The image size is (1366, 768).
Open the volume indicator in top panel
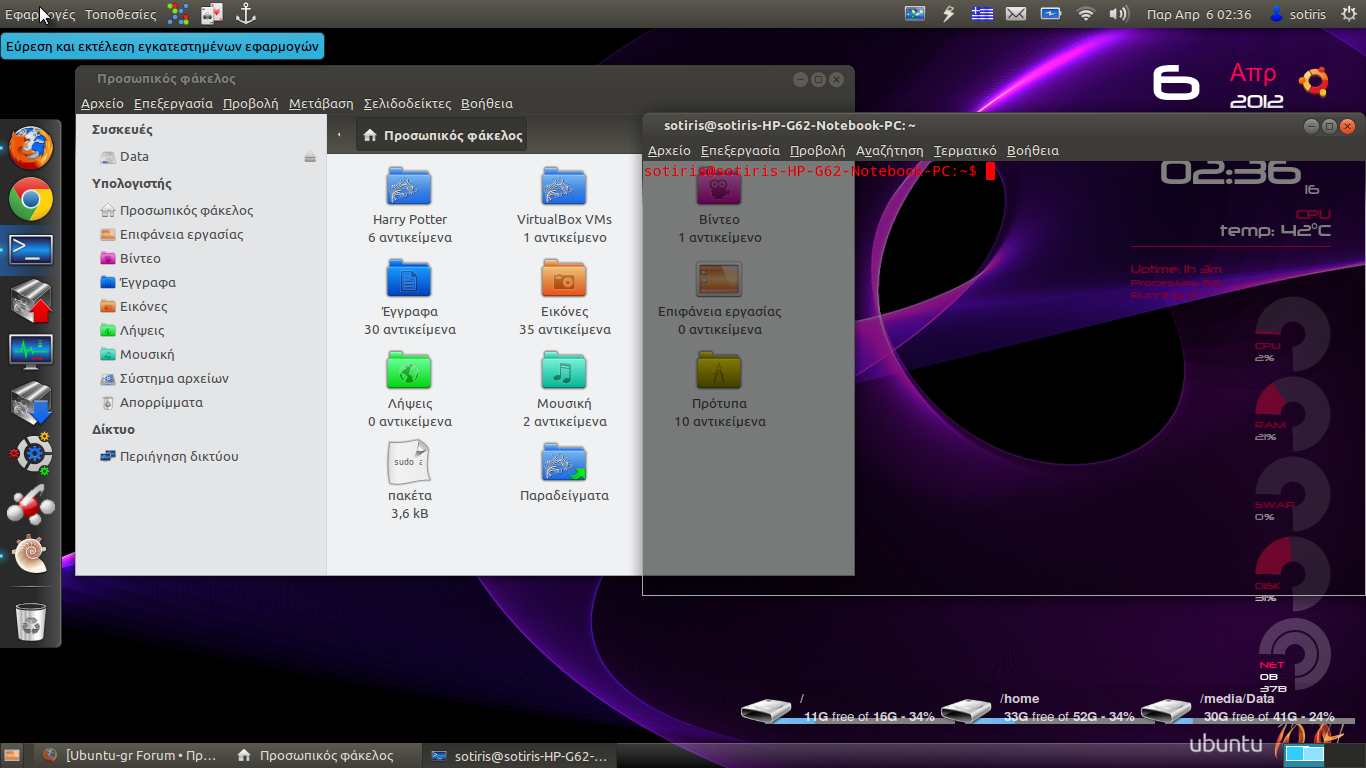tap(1118, 14)
